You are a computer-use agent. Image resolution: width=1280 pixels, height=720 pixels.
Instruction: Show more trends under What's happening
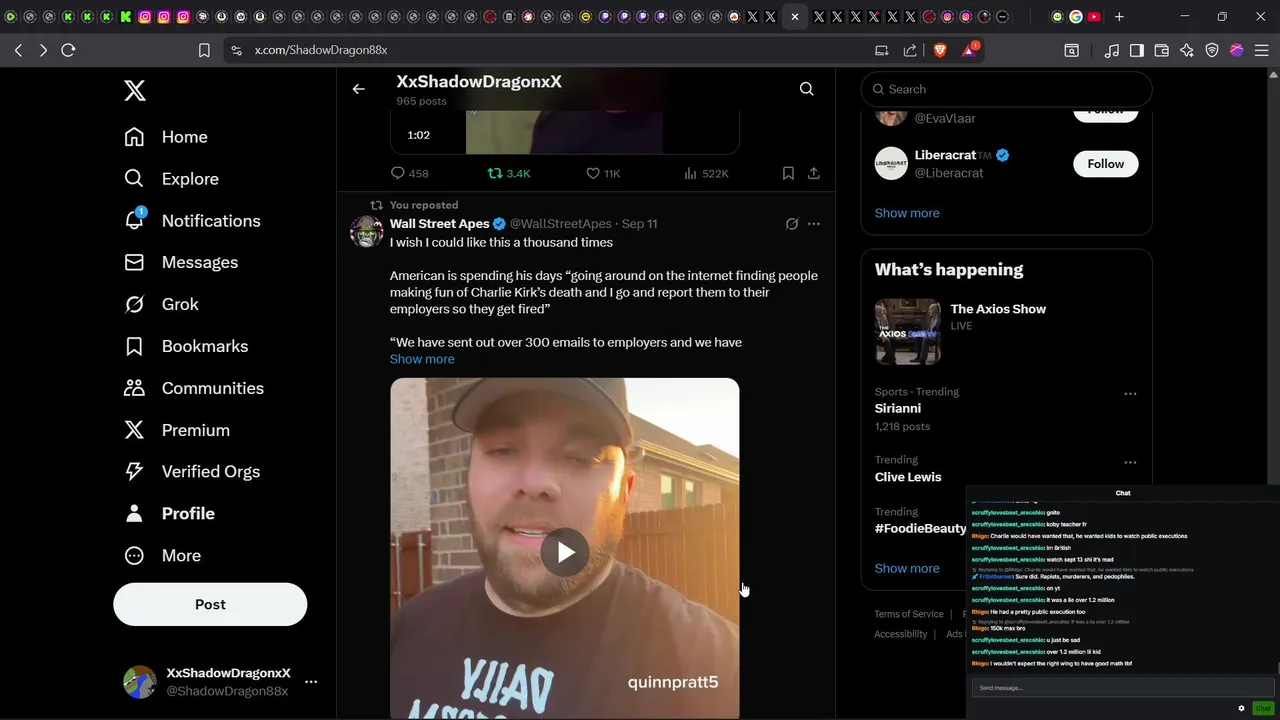coord(907,568)
